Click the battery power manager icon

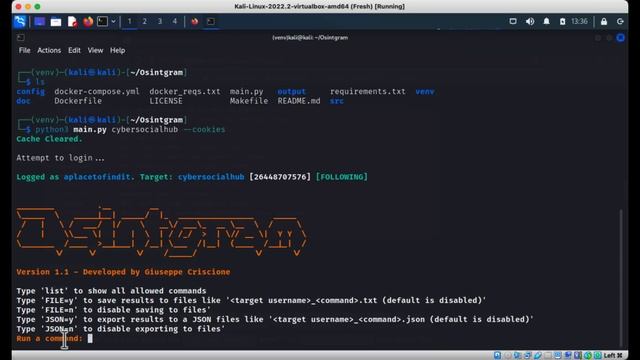point(562,21)
